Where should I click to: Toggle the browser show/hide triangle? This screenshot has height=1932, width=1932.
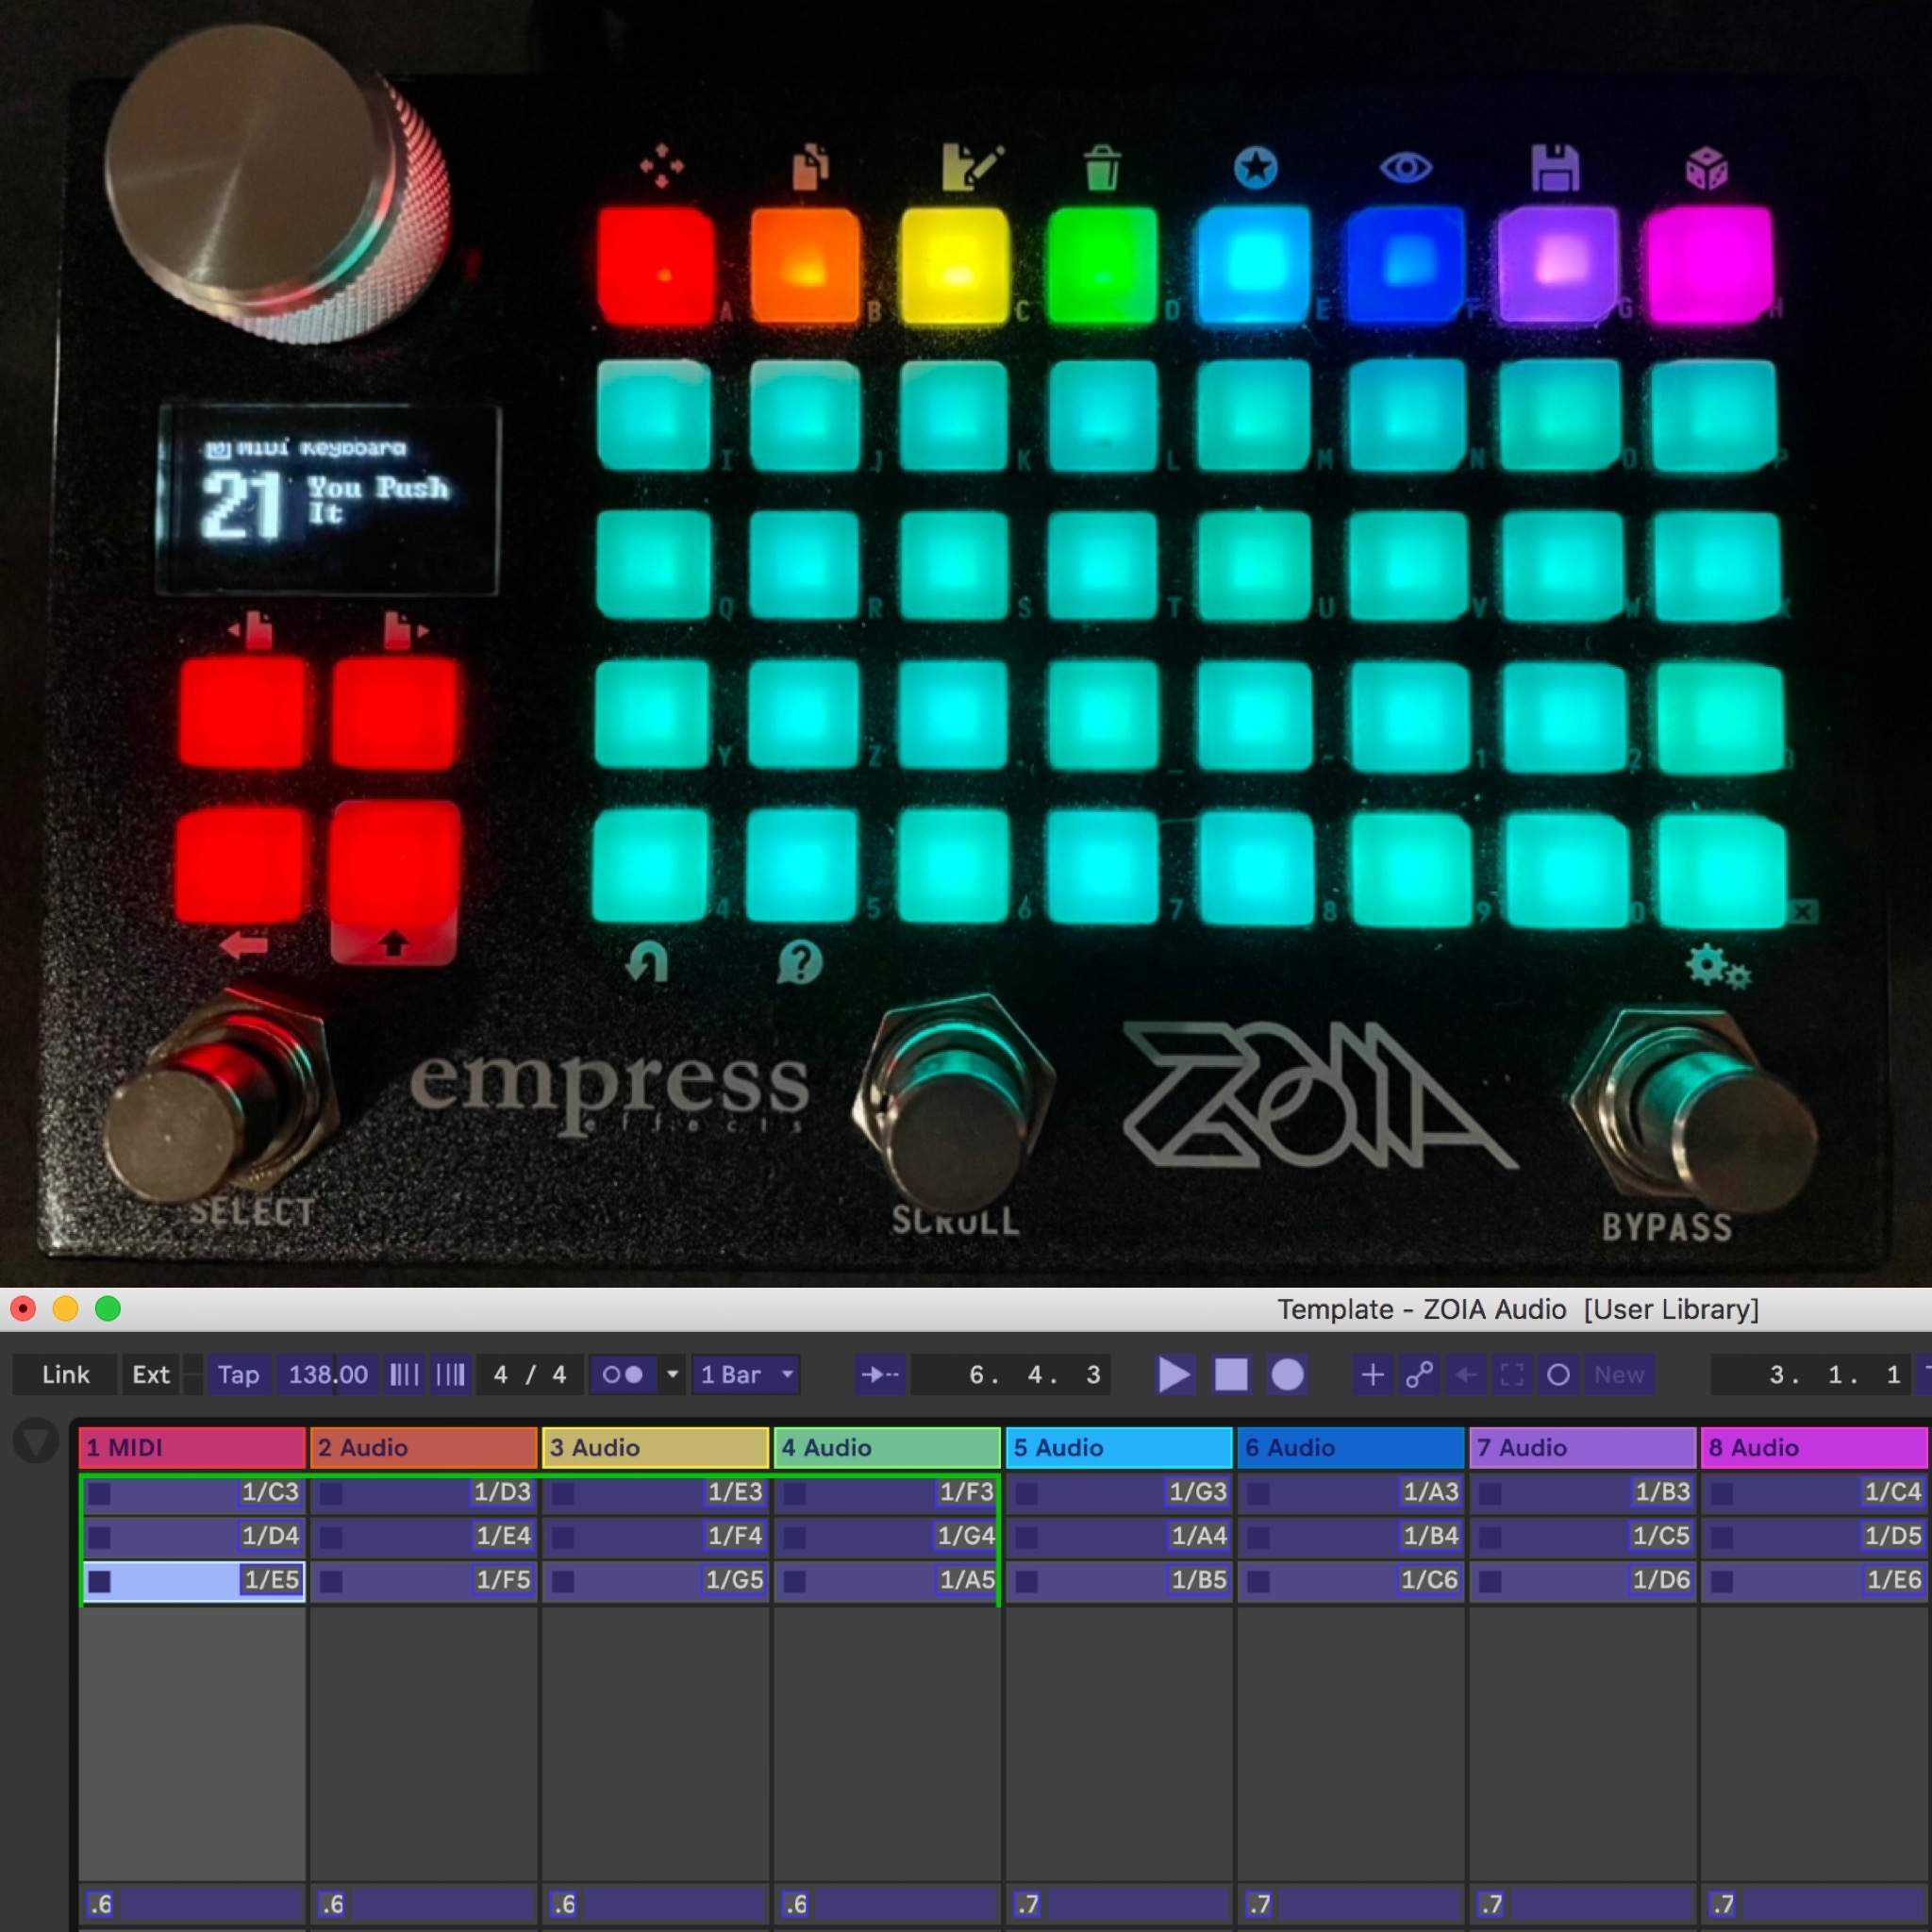tap(36, 1442)
